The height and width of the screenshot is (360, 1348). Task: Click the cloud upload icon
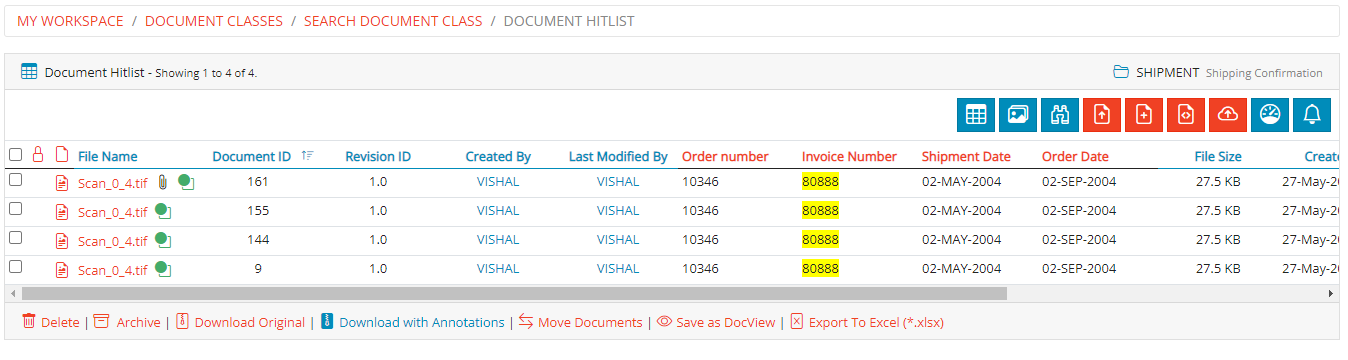click(1228, 115)
